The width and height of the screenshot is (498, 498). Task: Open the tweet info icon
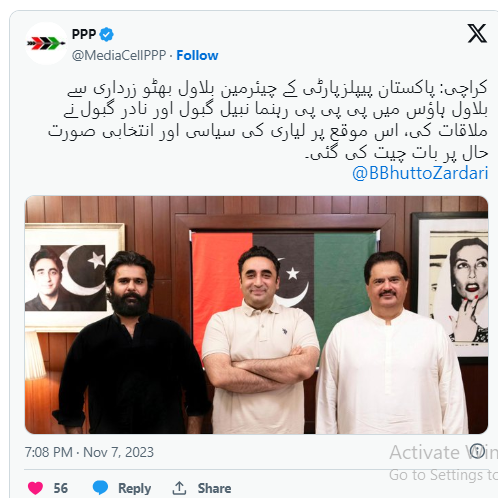coord(477,451)
